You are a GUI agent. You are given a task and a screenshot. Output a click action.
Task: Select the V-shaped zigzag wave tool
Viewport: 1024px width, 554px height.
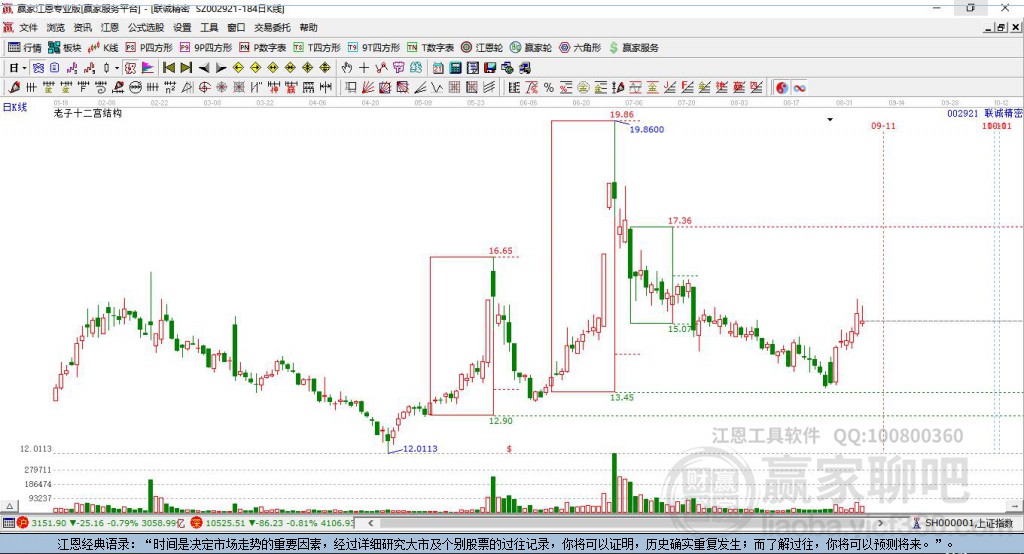point(436,88)
